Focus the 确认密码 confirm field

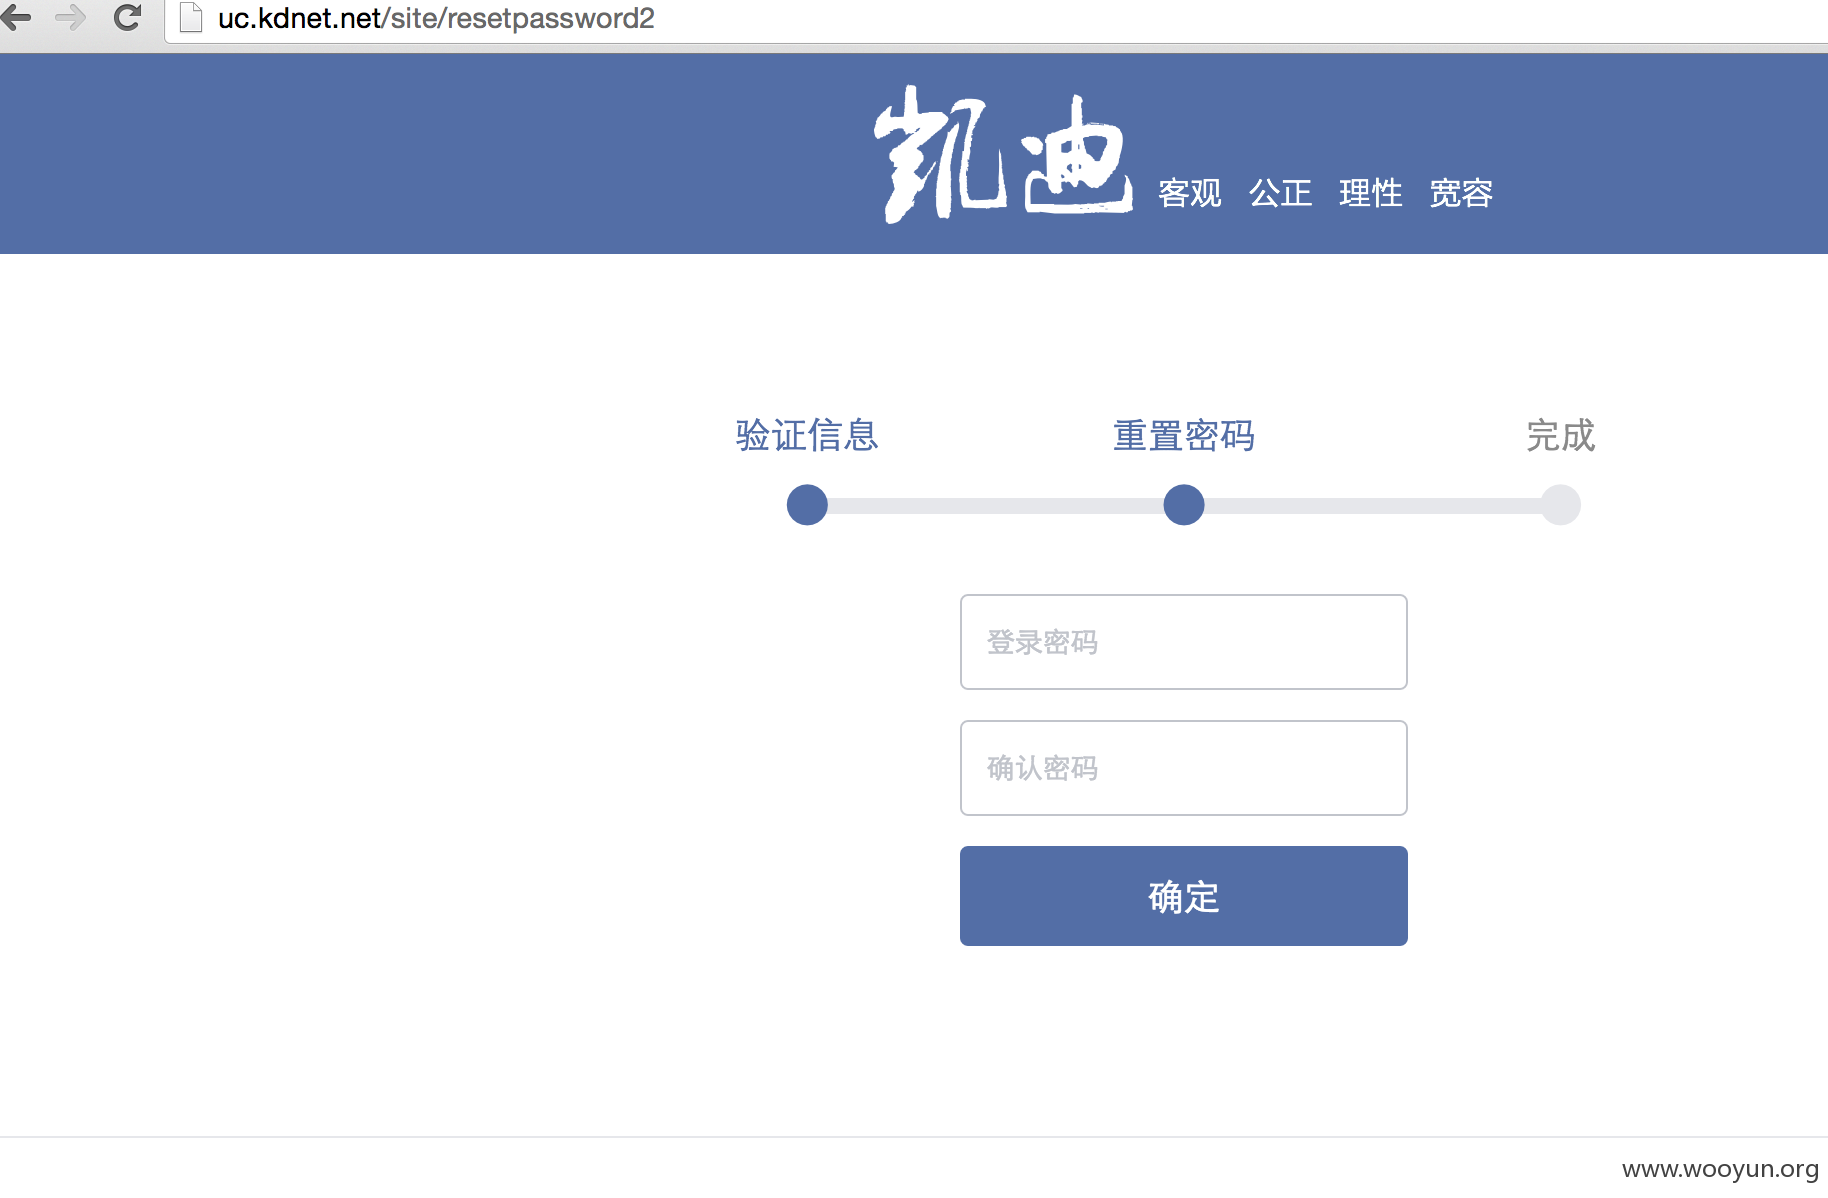[x=1184, y=768]
